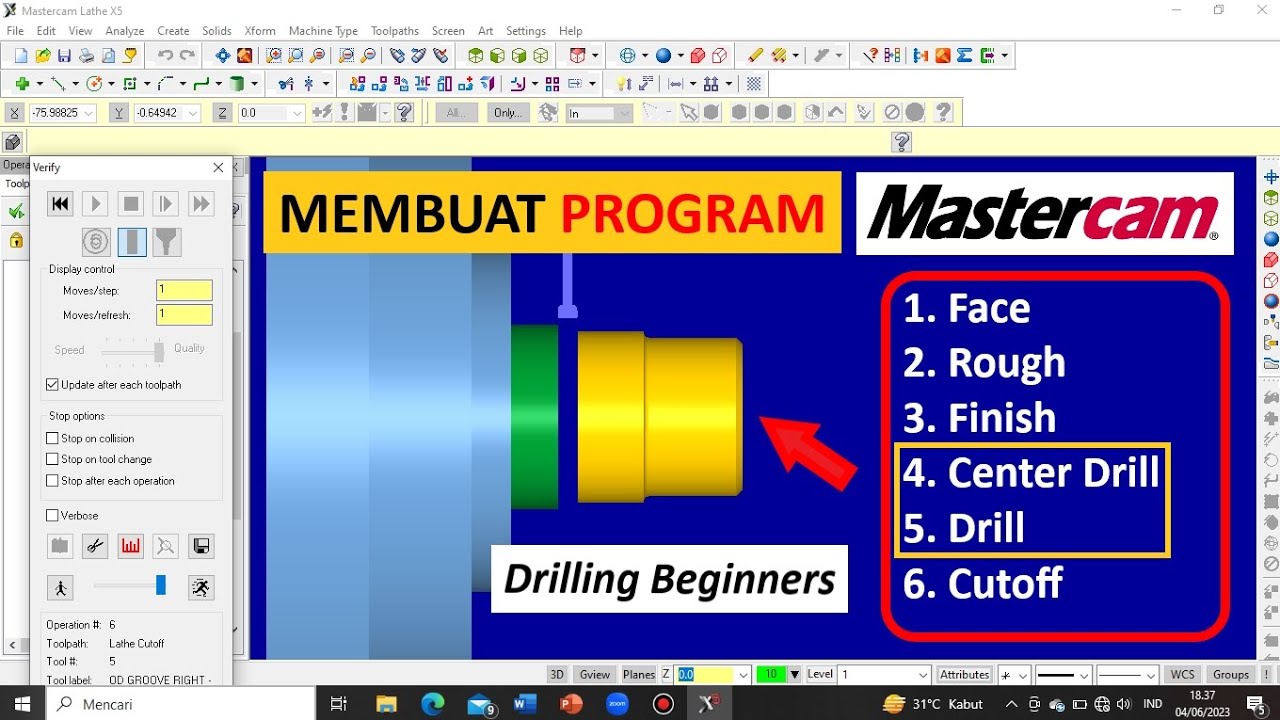The image size is (1280, 720).
Task: Open the Analyze menu
Action: point(125,31)
